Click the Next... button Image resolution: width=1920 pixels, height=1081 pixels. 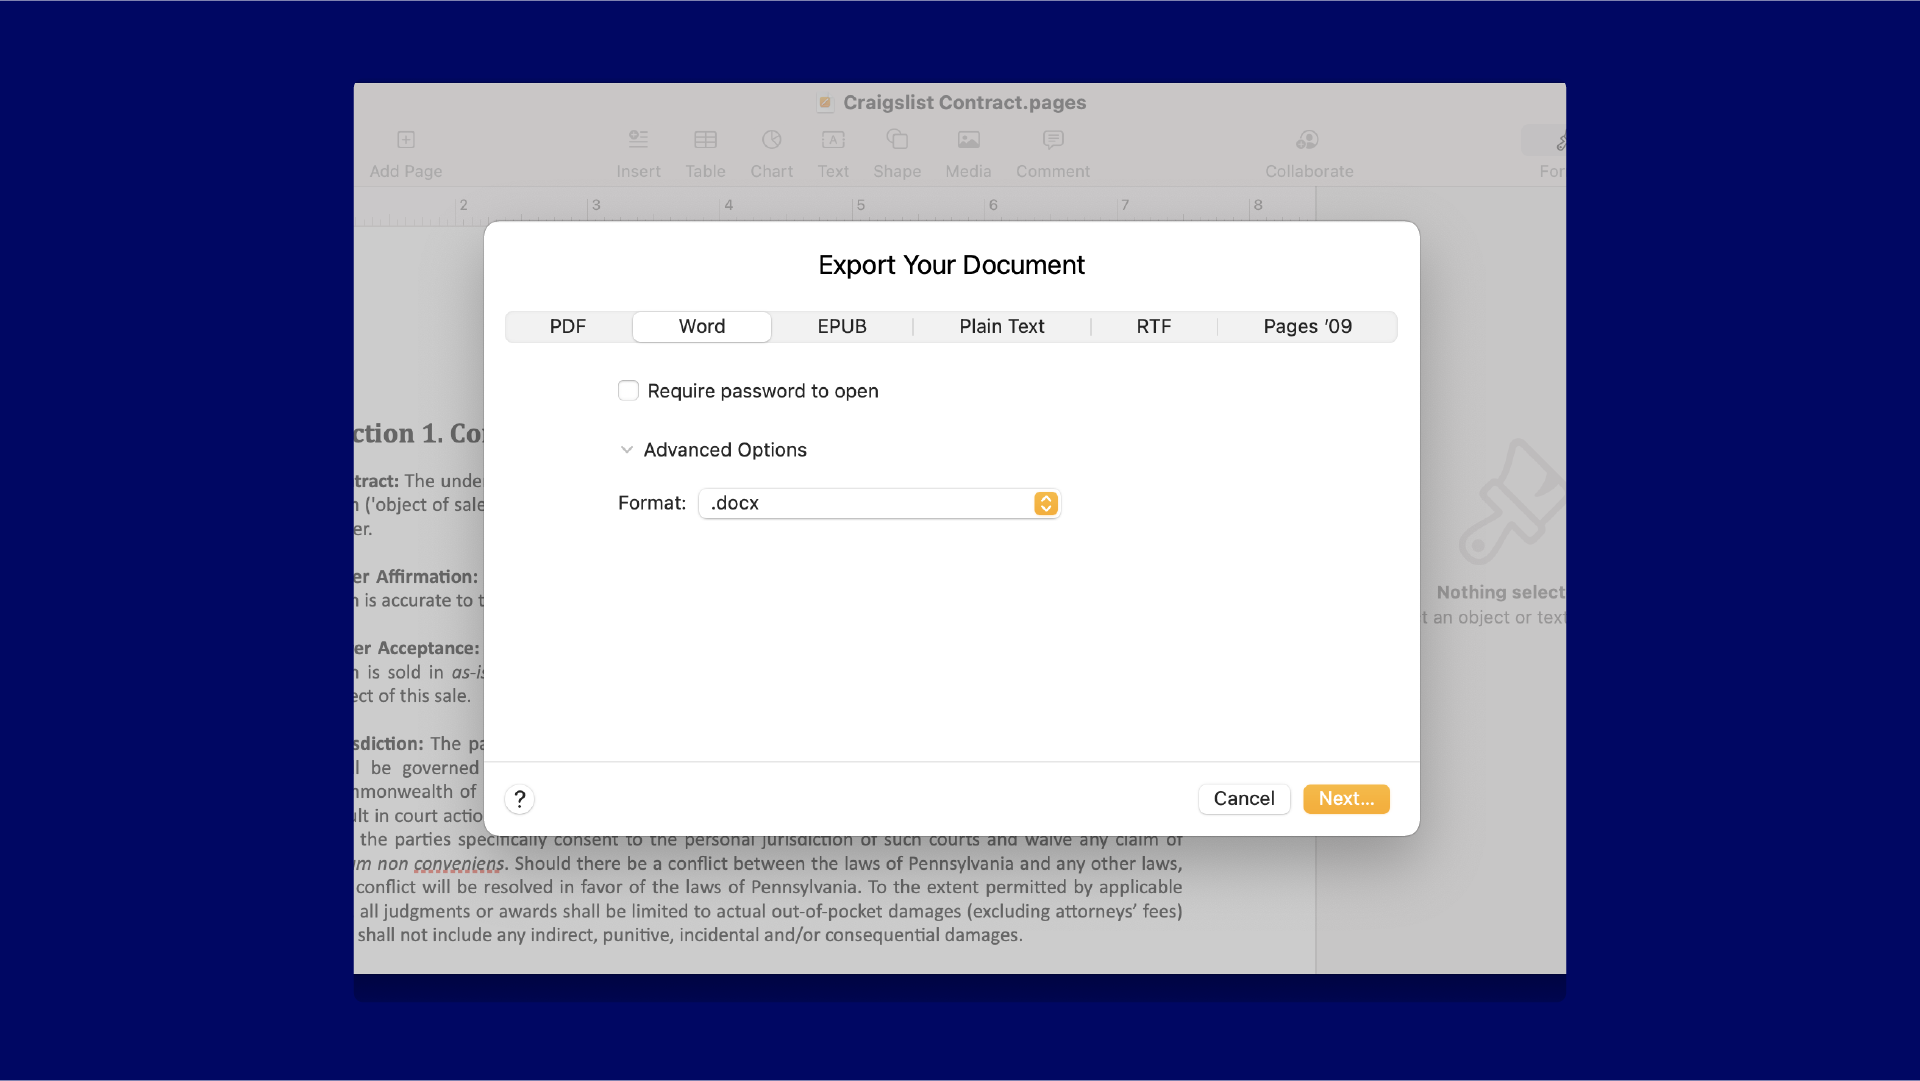pyautogui.click(x=1346, y=799)
